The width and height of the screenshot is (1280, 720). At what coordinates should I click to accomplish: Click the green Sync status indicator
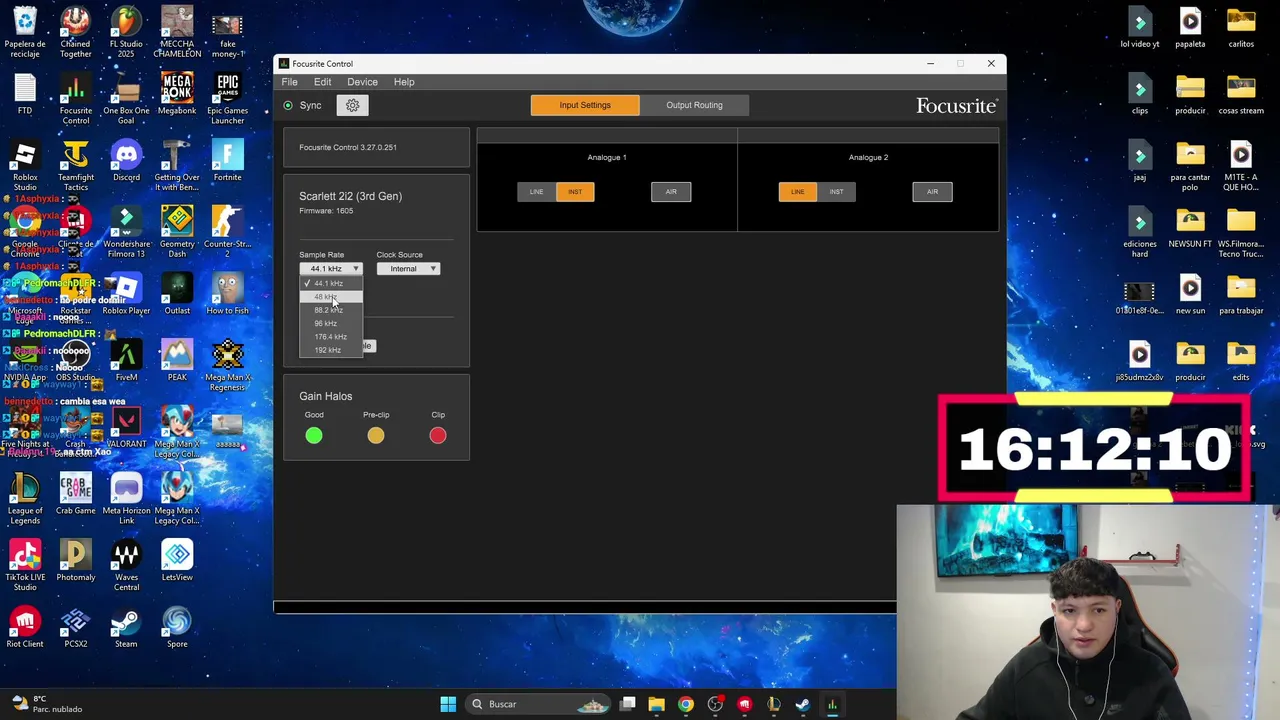288,105
